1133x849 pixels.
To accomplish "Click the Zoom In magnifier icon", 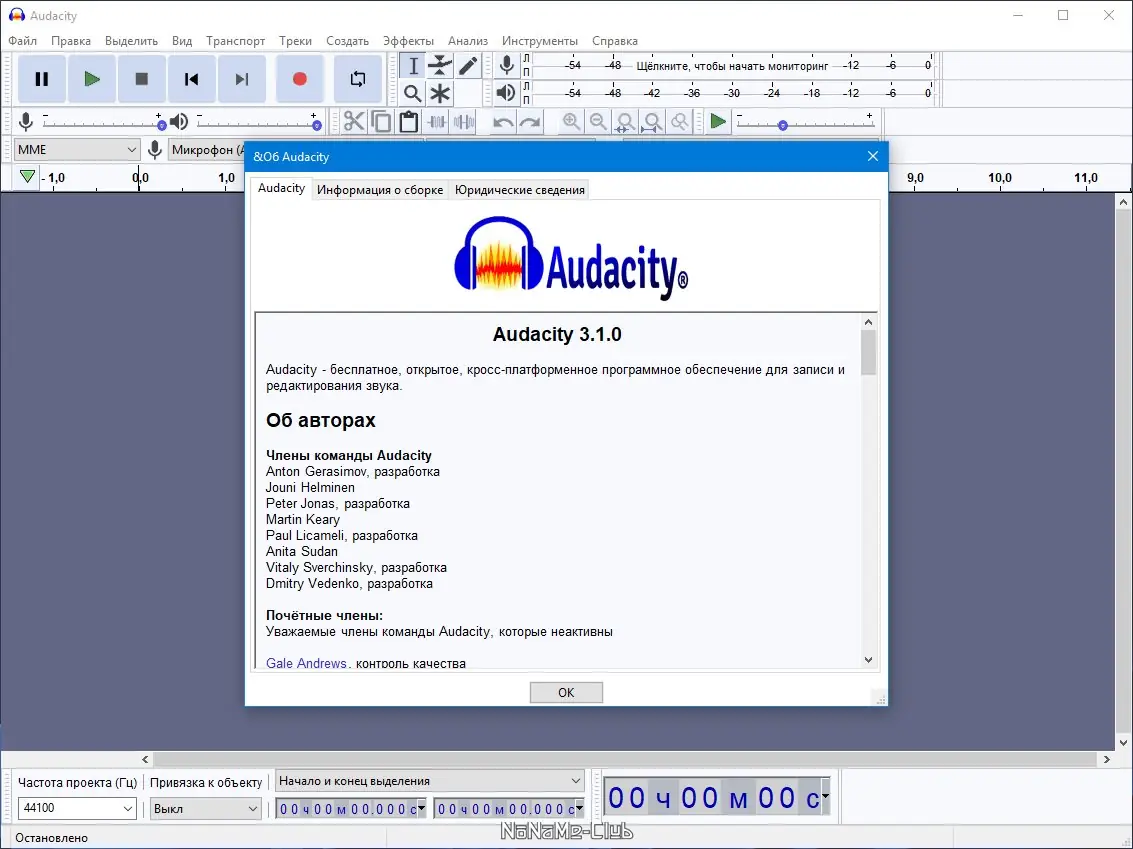I will tap(571, 121).
